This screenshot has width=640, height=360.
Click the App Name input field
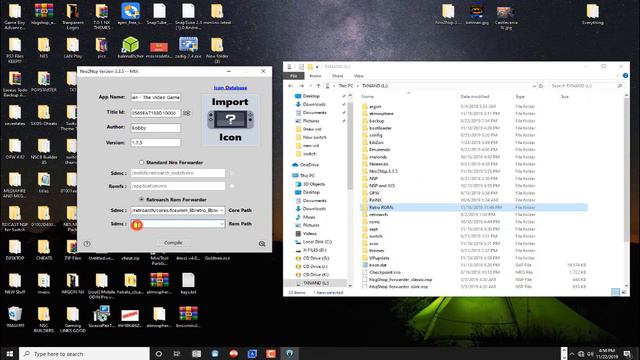(x=156, y=97)
